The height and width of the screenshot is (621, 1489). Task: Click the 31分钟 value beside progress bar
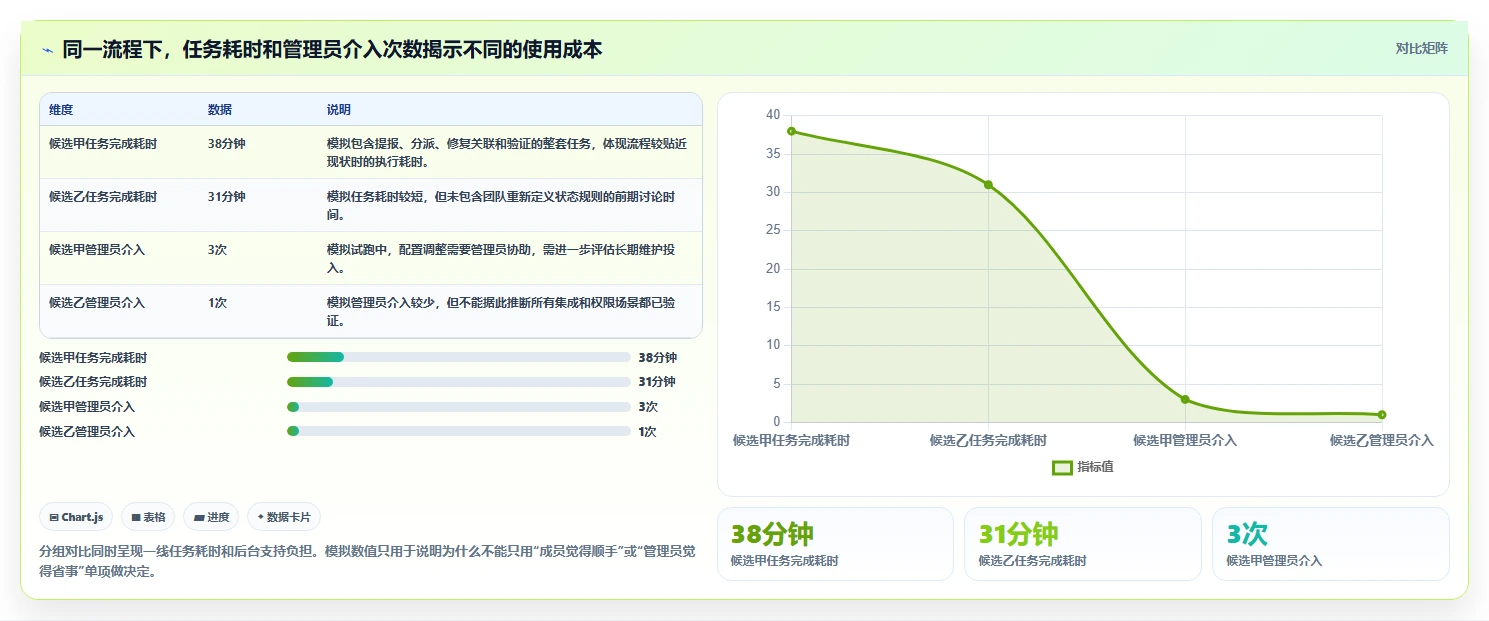[x=657, y=382]
